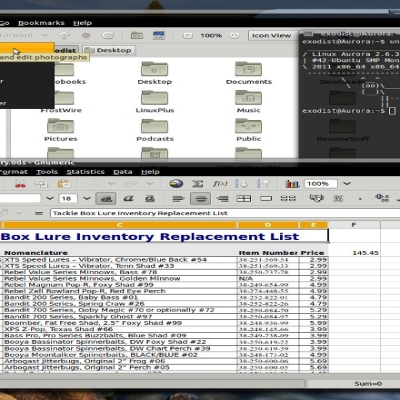This screenshot has height=400, width=400.
Task: Apply percent format icon in Gnumeric
Action: tap(338, 199)
